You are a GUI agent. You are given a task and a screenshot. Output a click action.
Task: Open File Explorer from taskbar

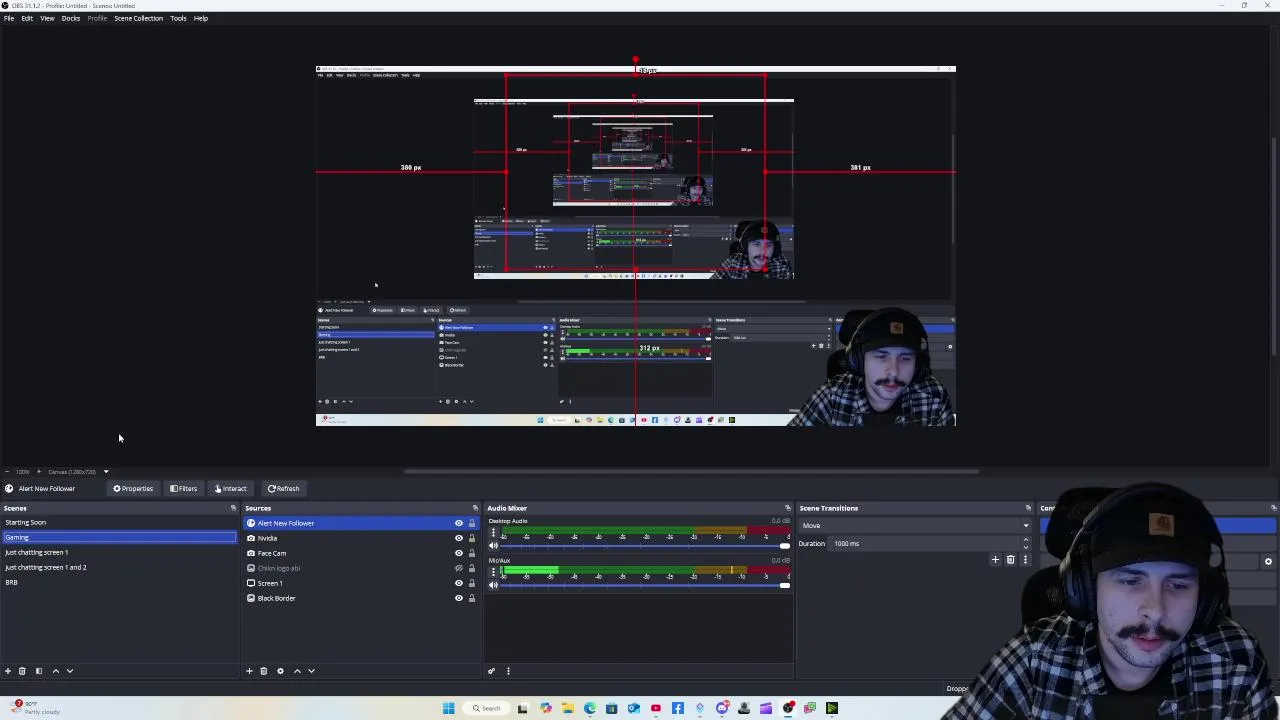pyautogui.click(x=567, y=708)
